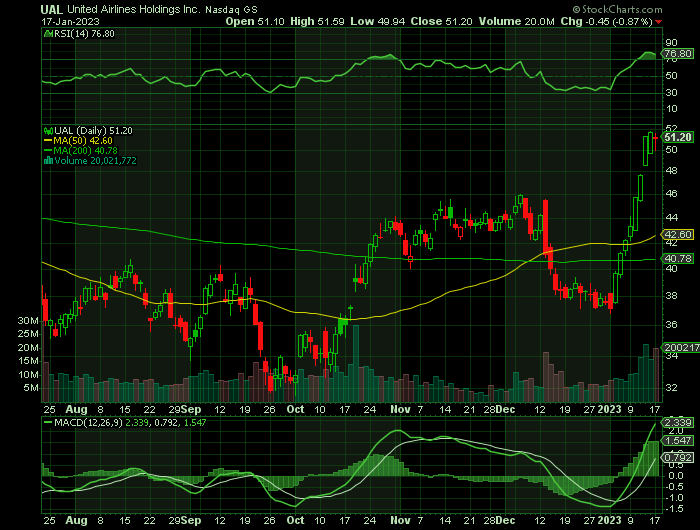Viewport: 700px width, 530px height.
Task: Click the yellow 42.60 tag on price axis
Action: point(678,235)
